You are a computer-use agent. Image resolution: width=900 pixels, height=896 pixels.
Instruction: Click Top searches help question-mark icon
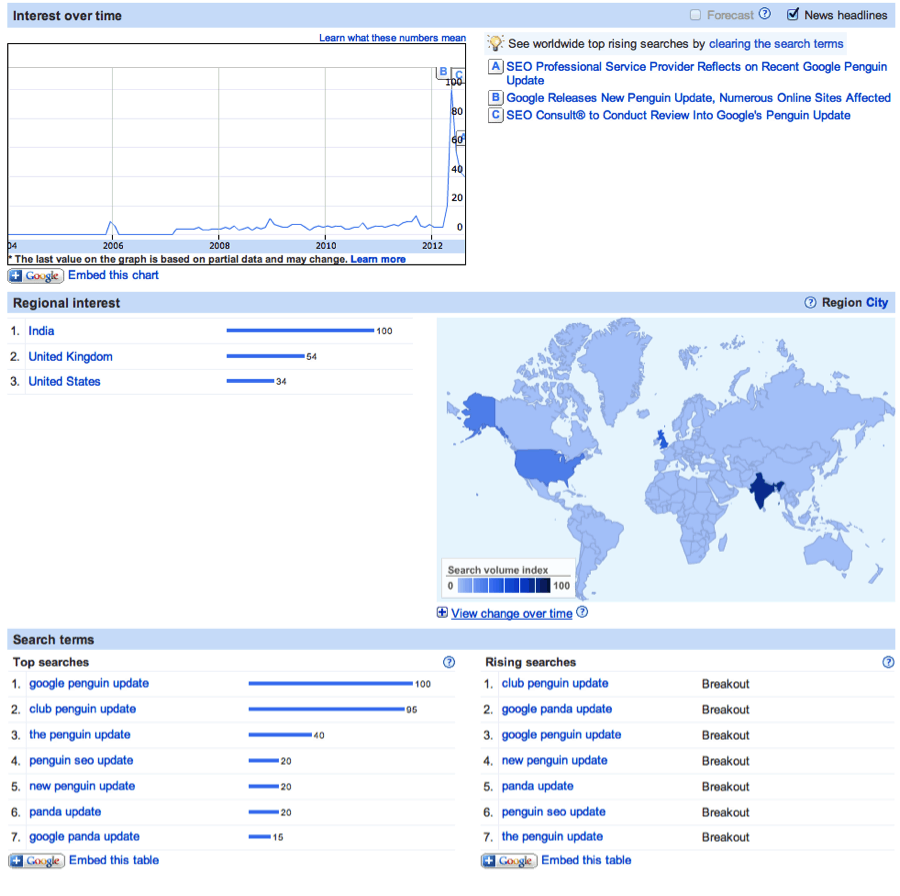449,662
